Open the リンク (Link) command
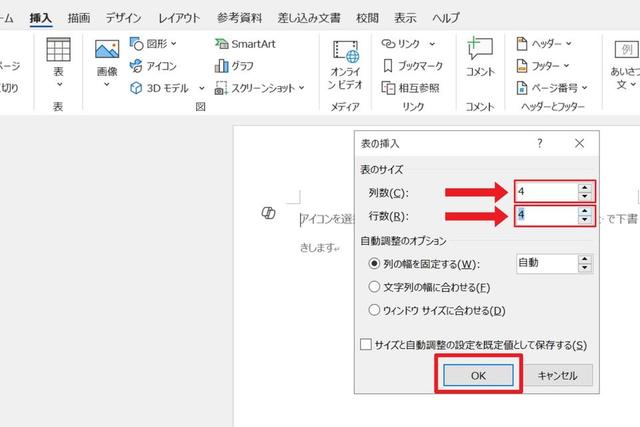Image resolution: width=640 pixels, height=427 pixels. click(x=401, y=43)
